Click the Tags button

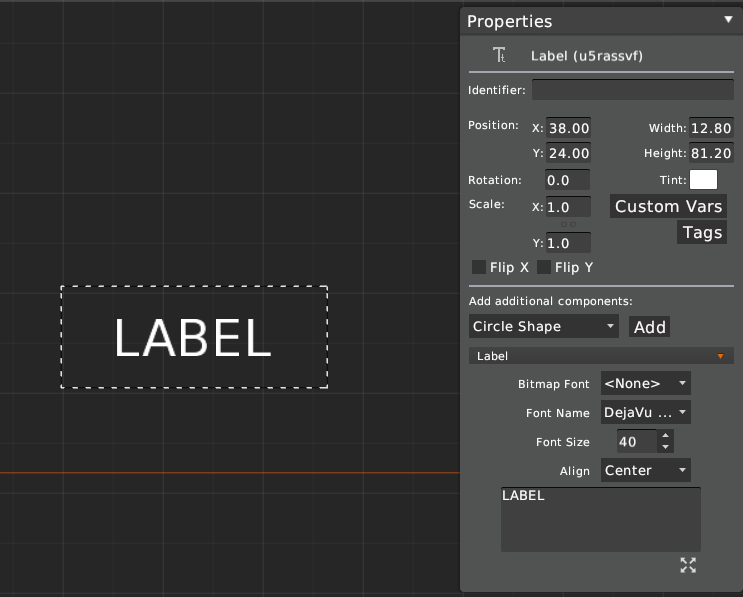702,232
